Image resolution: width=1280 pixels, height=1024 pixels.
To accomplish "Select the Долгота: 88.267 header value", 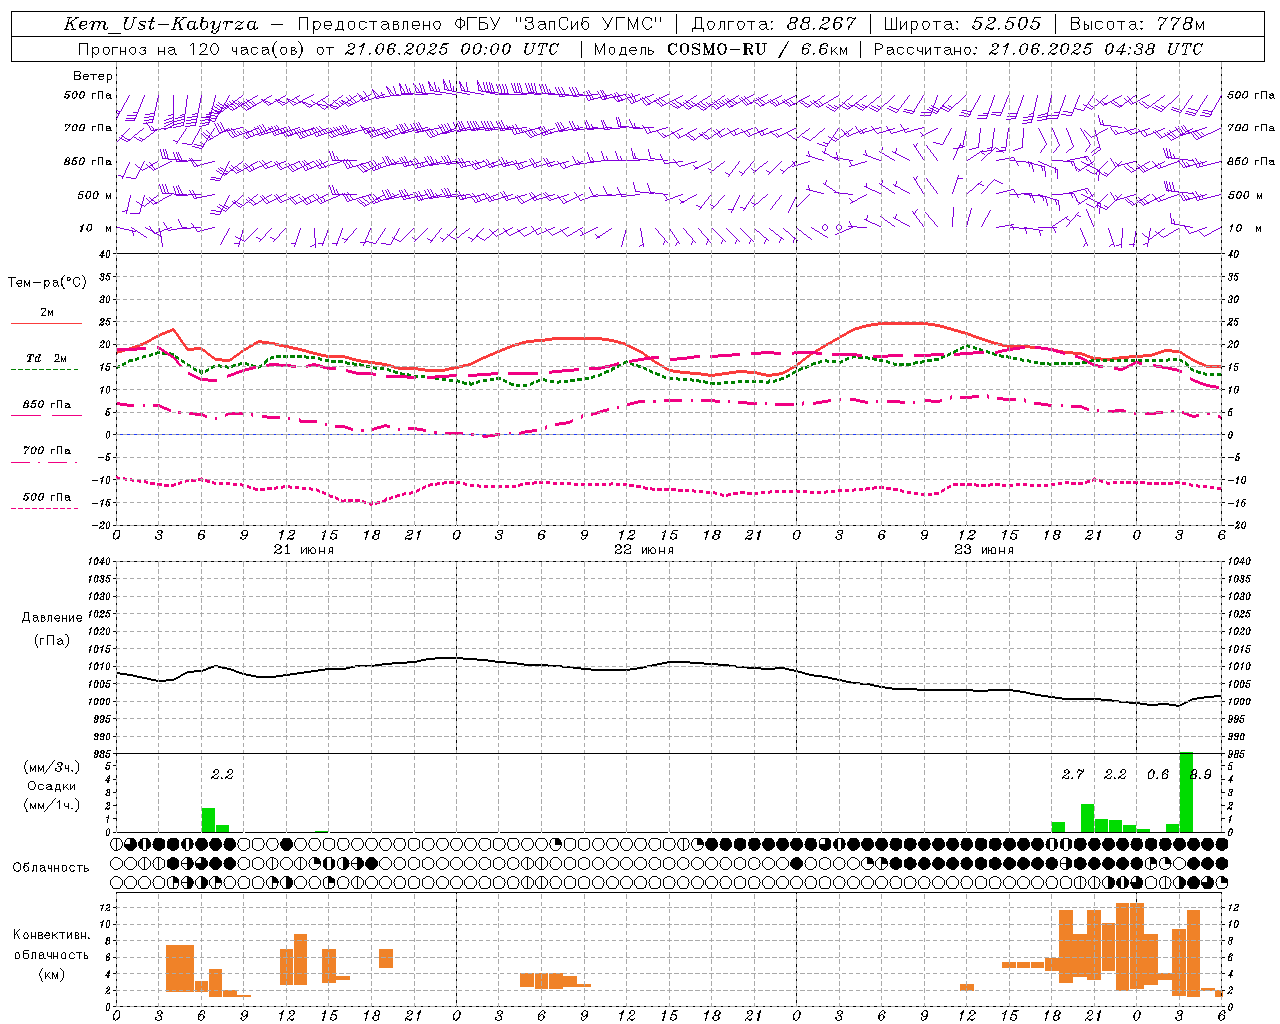I will pyautogui.click(x=774, y=24).
